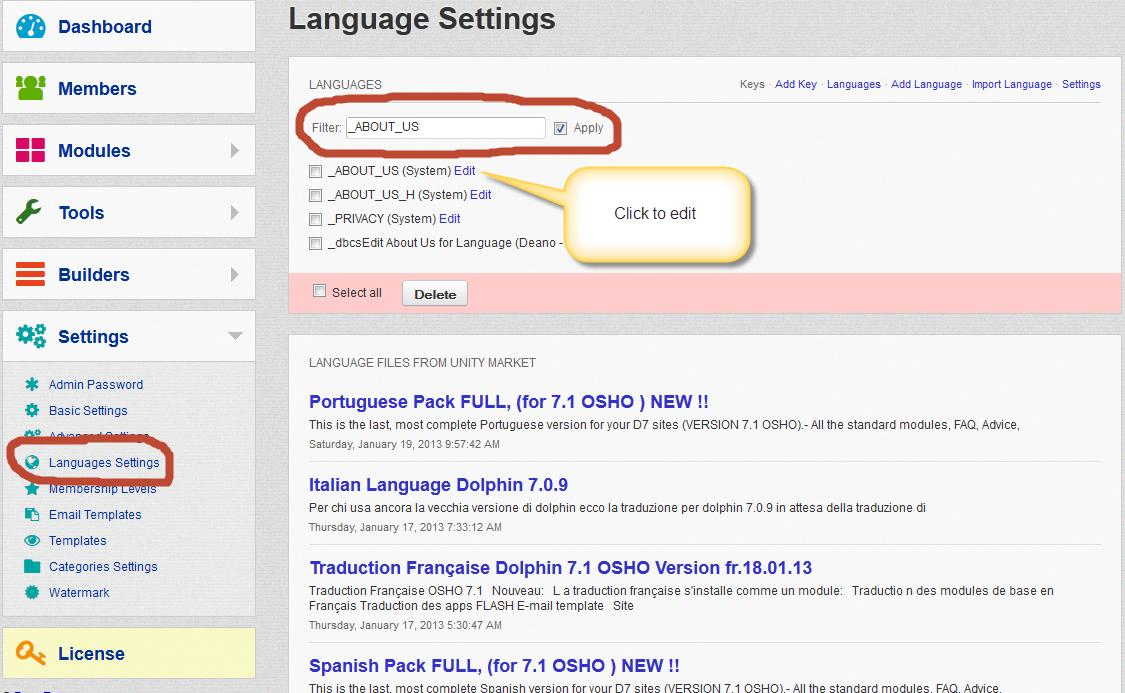1125x693 pixels.
Task: Click the Tools wrench icon
Action: click(31, 213)
